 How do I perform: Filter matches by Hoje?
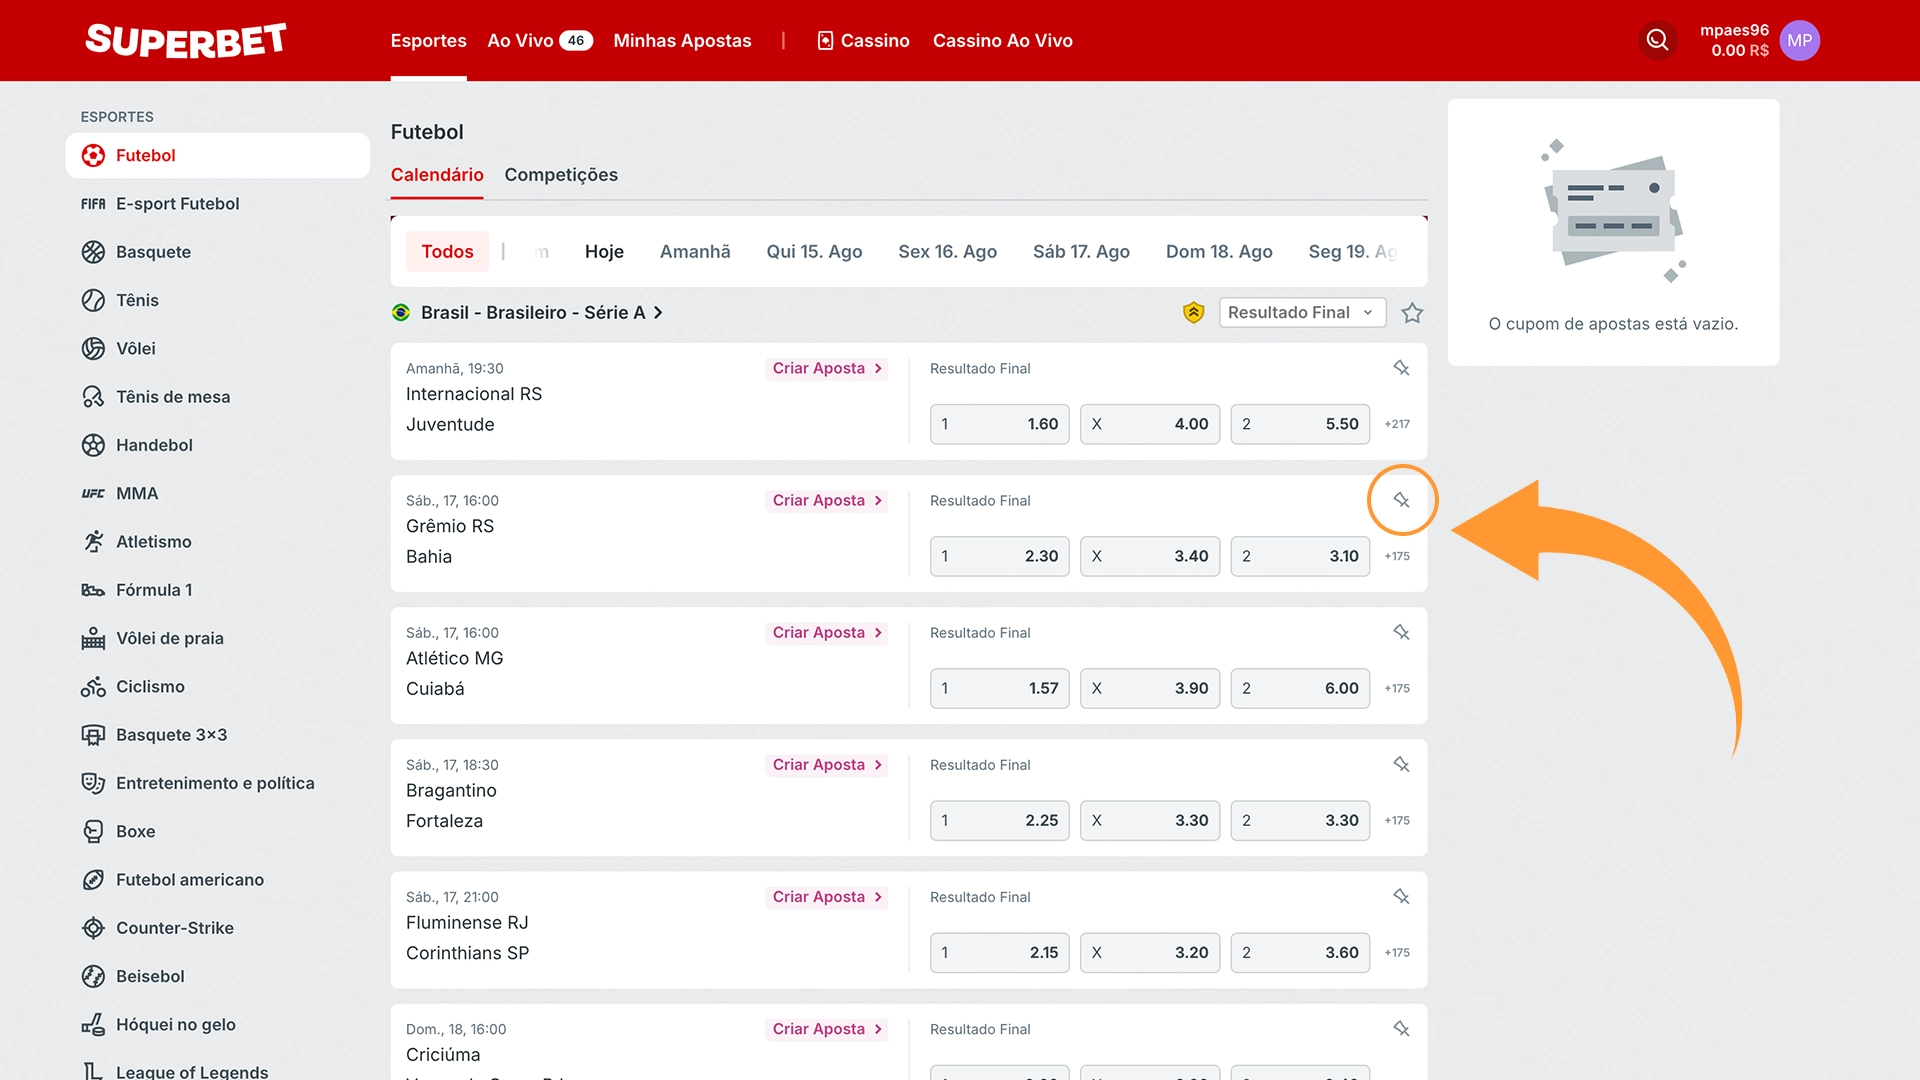point(604,252)
